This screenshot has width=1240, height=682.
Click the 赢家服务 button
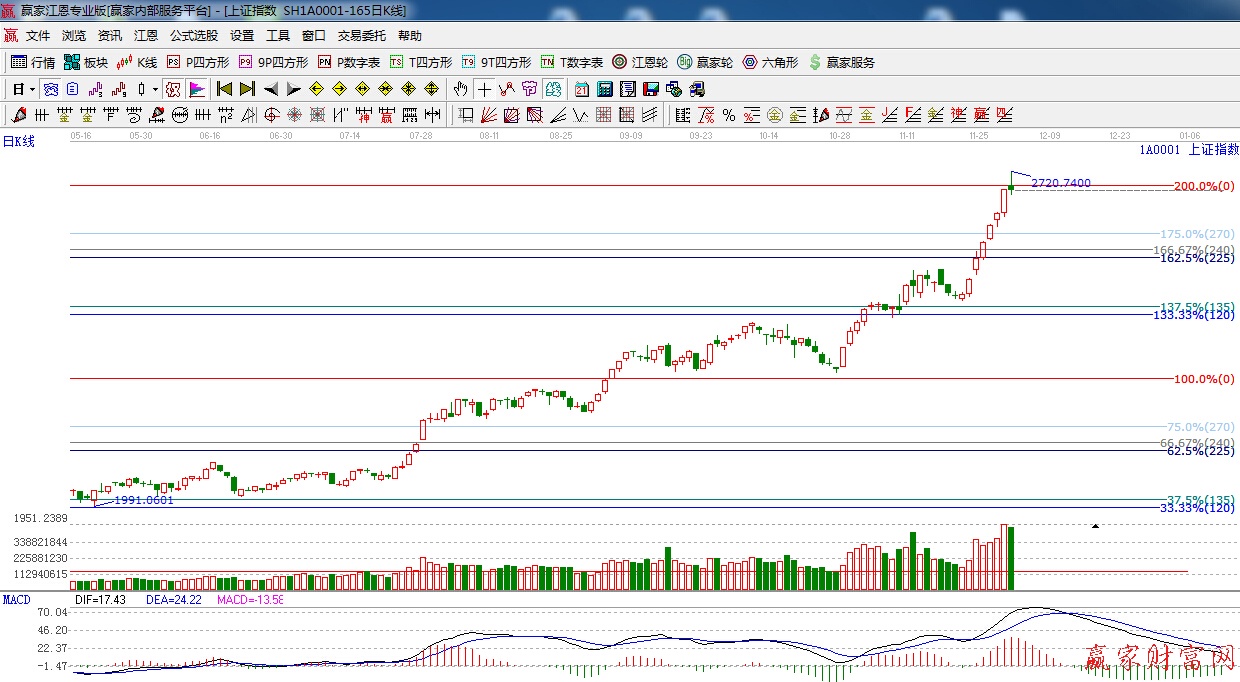coord(841,62)
